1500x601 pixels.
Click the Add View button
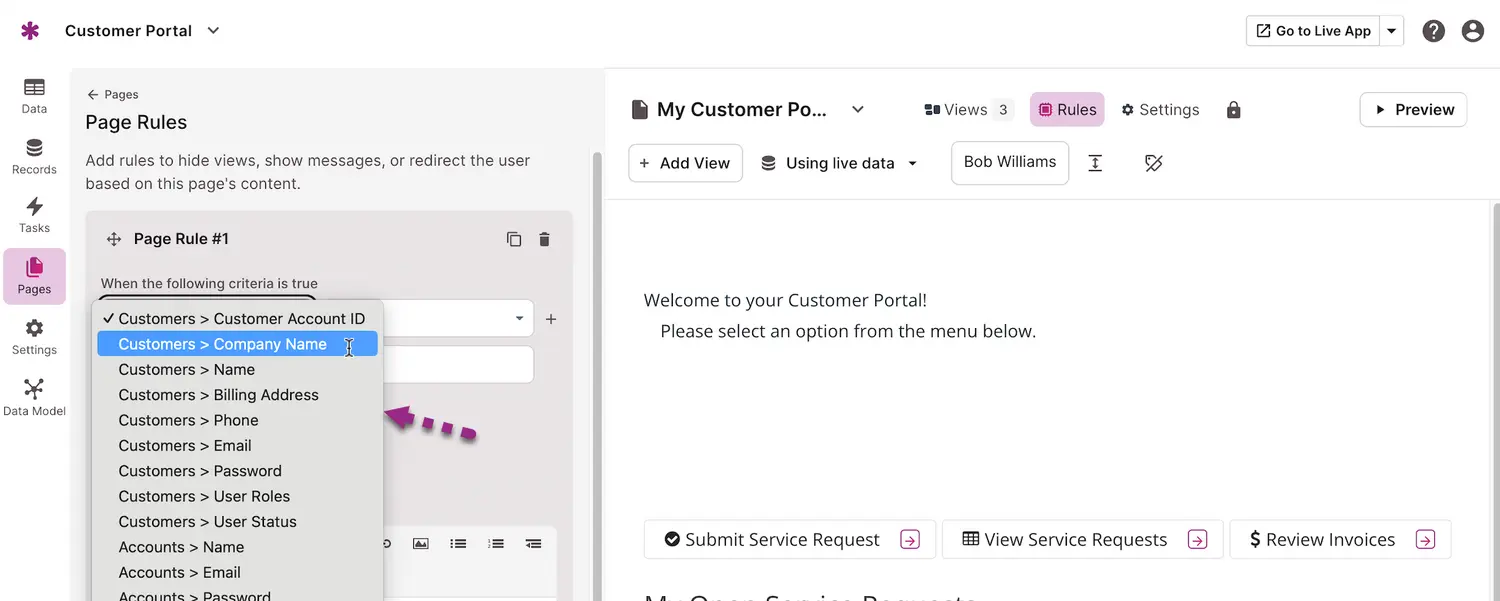coord(685,163)
